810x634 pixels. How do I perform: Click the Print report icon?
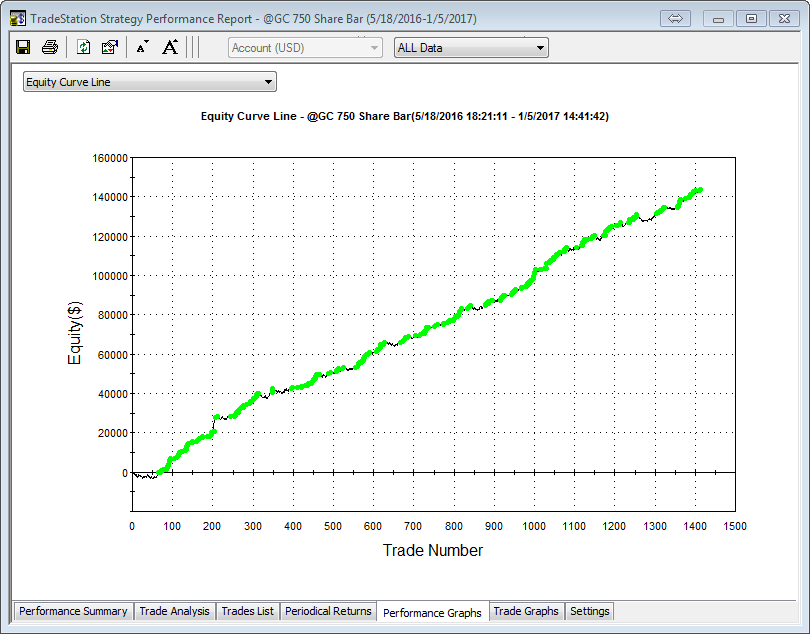pyautogui.click(x=49, y=47)
